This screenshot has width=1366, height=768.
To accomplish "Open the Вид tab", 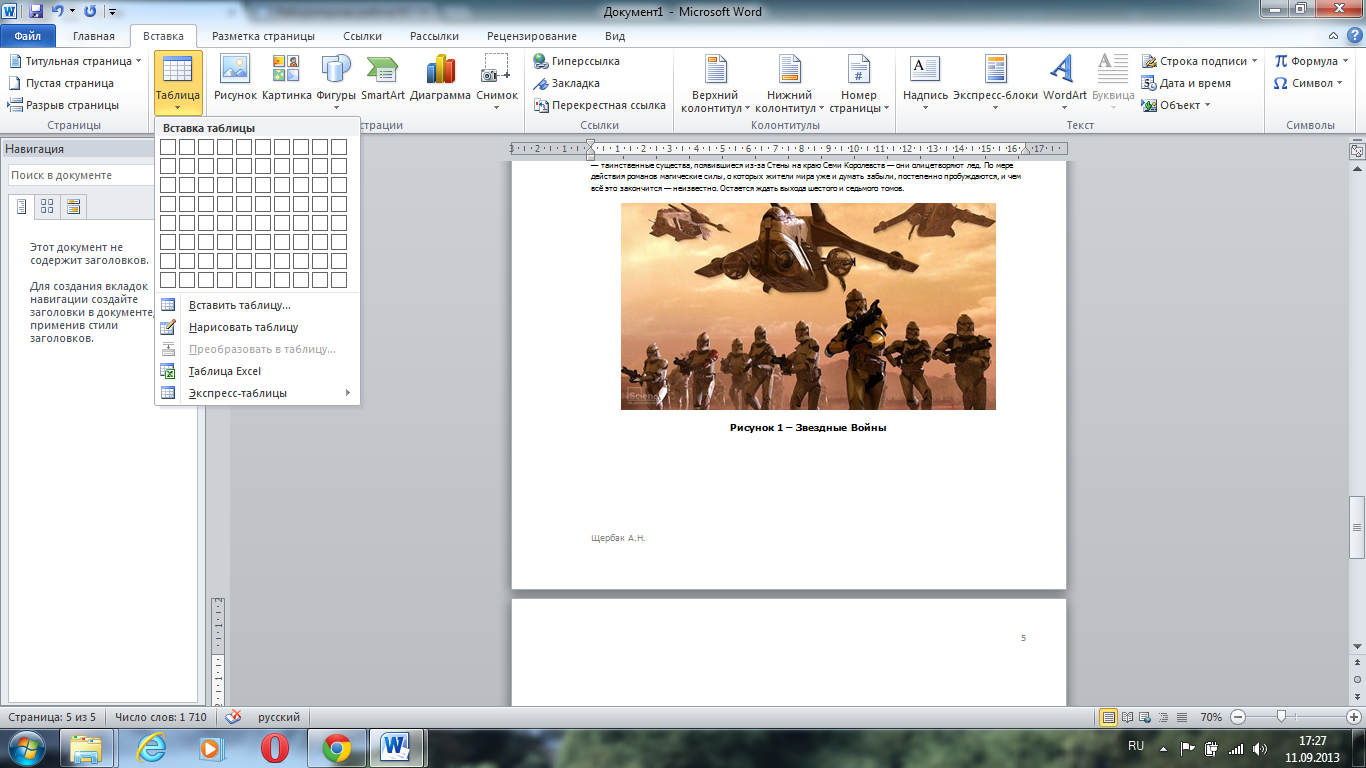I will (615, 36).
